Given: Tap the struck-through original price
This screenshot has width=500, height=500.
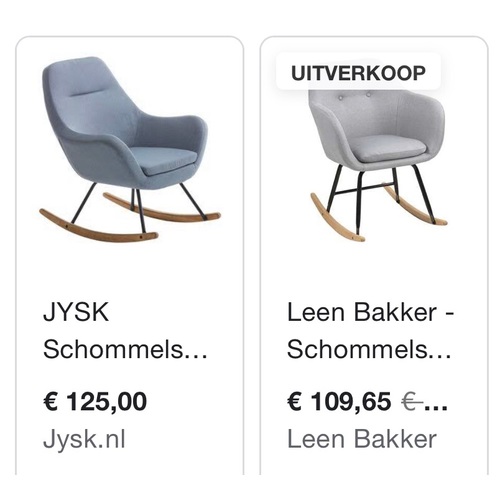Looking at the screenshot, I should pyautogui.click(x=424, y=402).
